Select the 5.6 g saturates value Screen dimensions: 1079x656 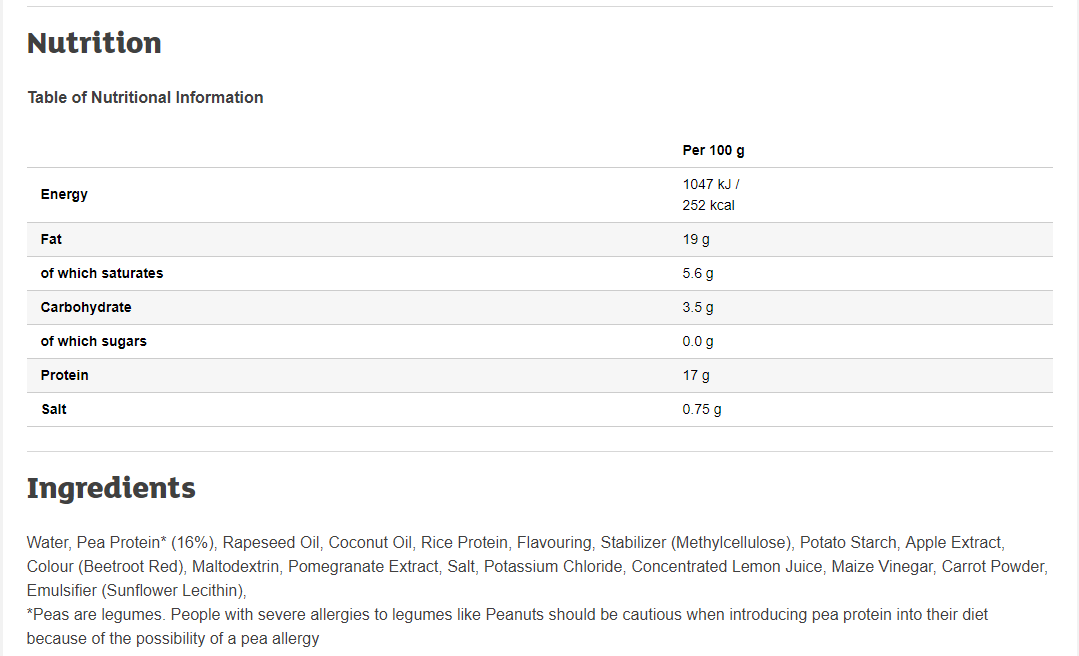click(698, 273)
